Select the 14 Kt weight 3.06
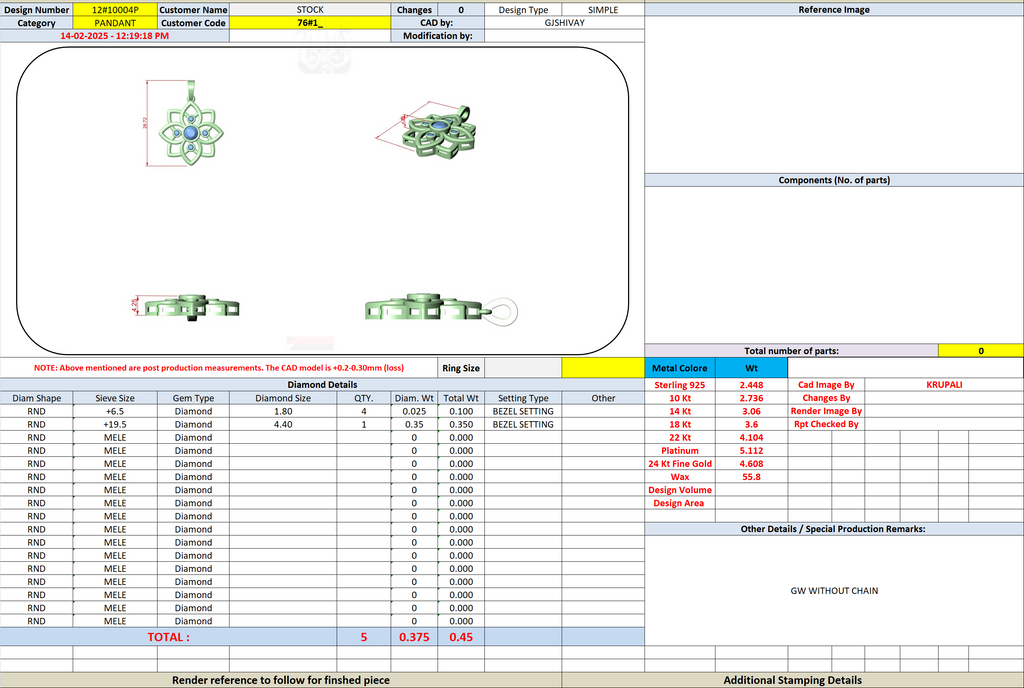The width and height of the screenshot is (1024, 688). point(751,411)
